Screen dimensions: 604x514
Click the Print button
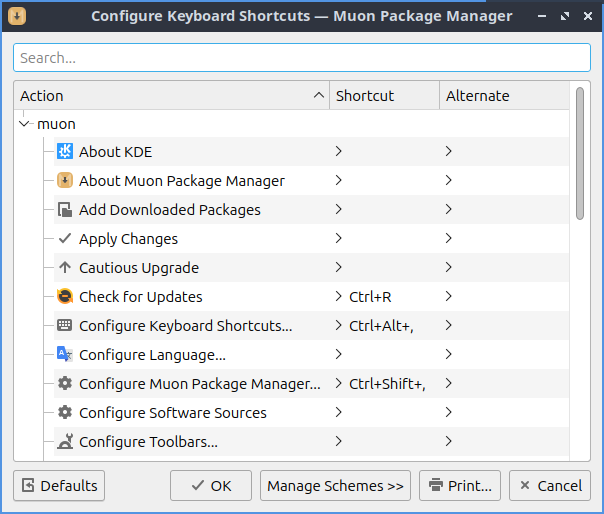point(460,486)
